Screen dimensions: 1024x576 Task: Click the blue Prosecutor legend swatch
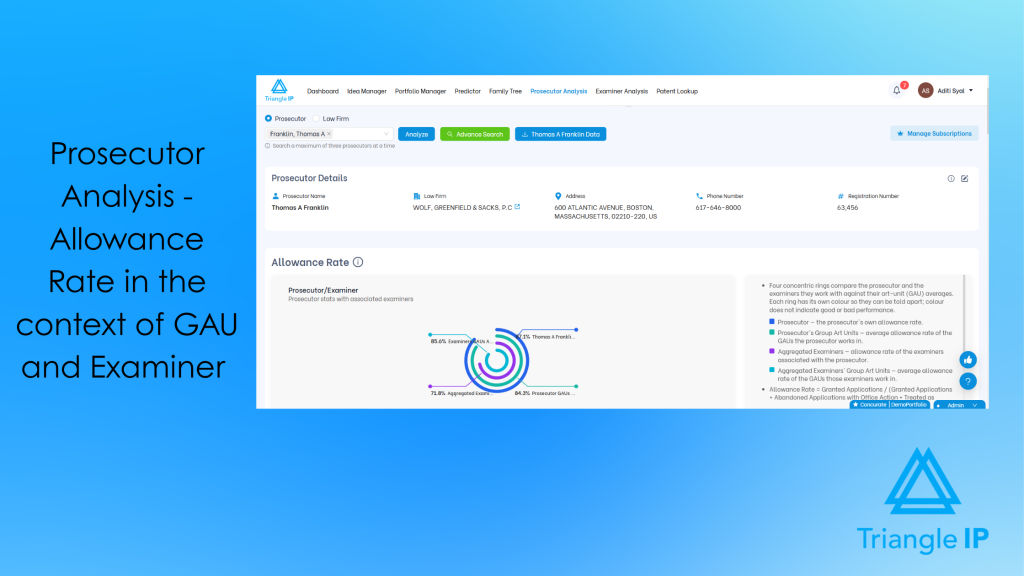coord(772,322)
